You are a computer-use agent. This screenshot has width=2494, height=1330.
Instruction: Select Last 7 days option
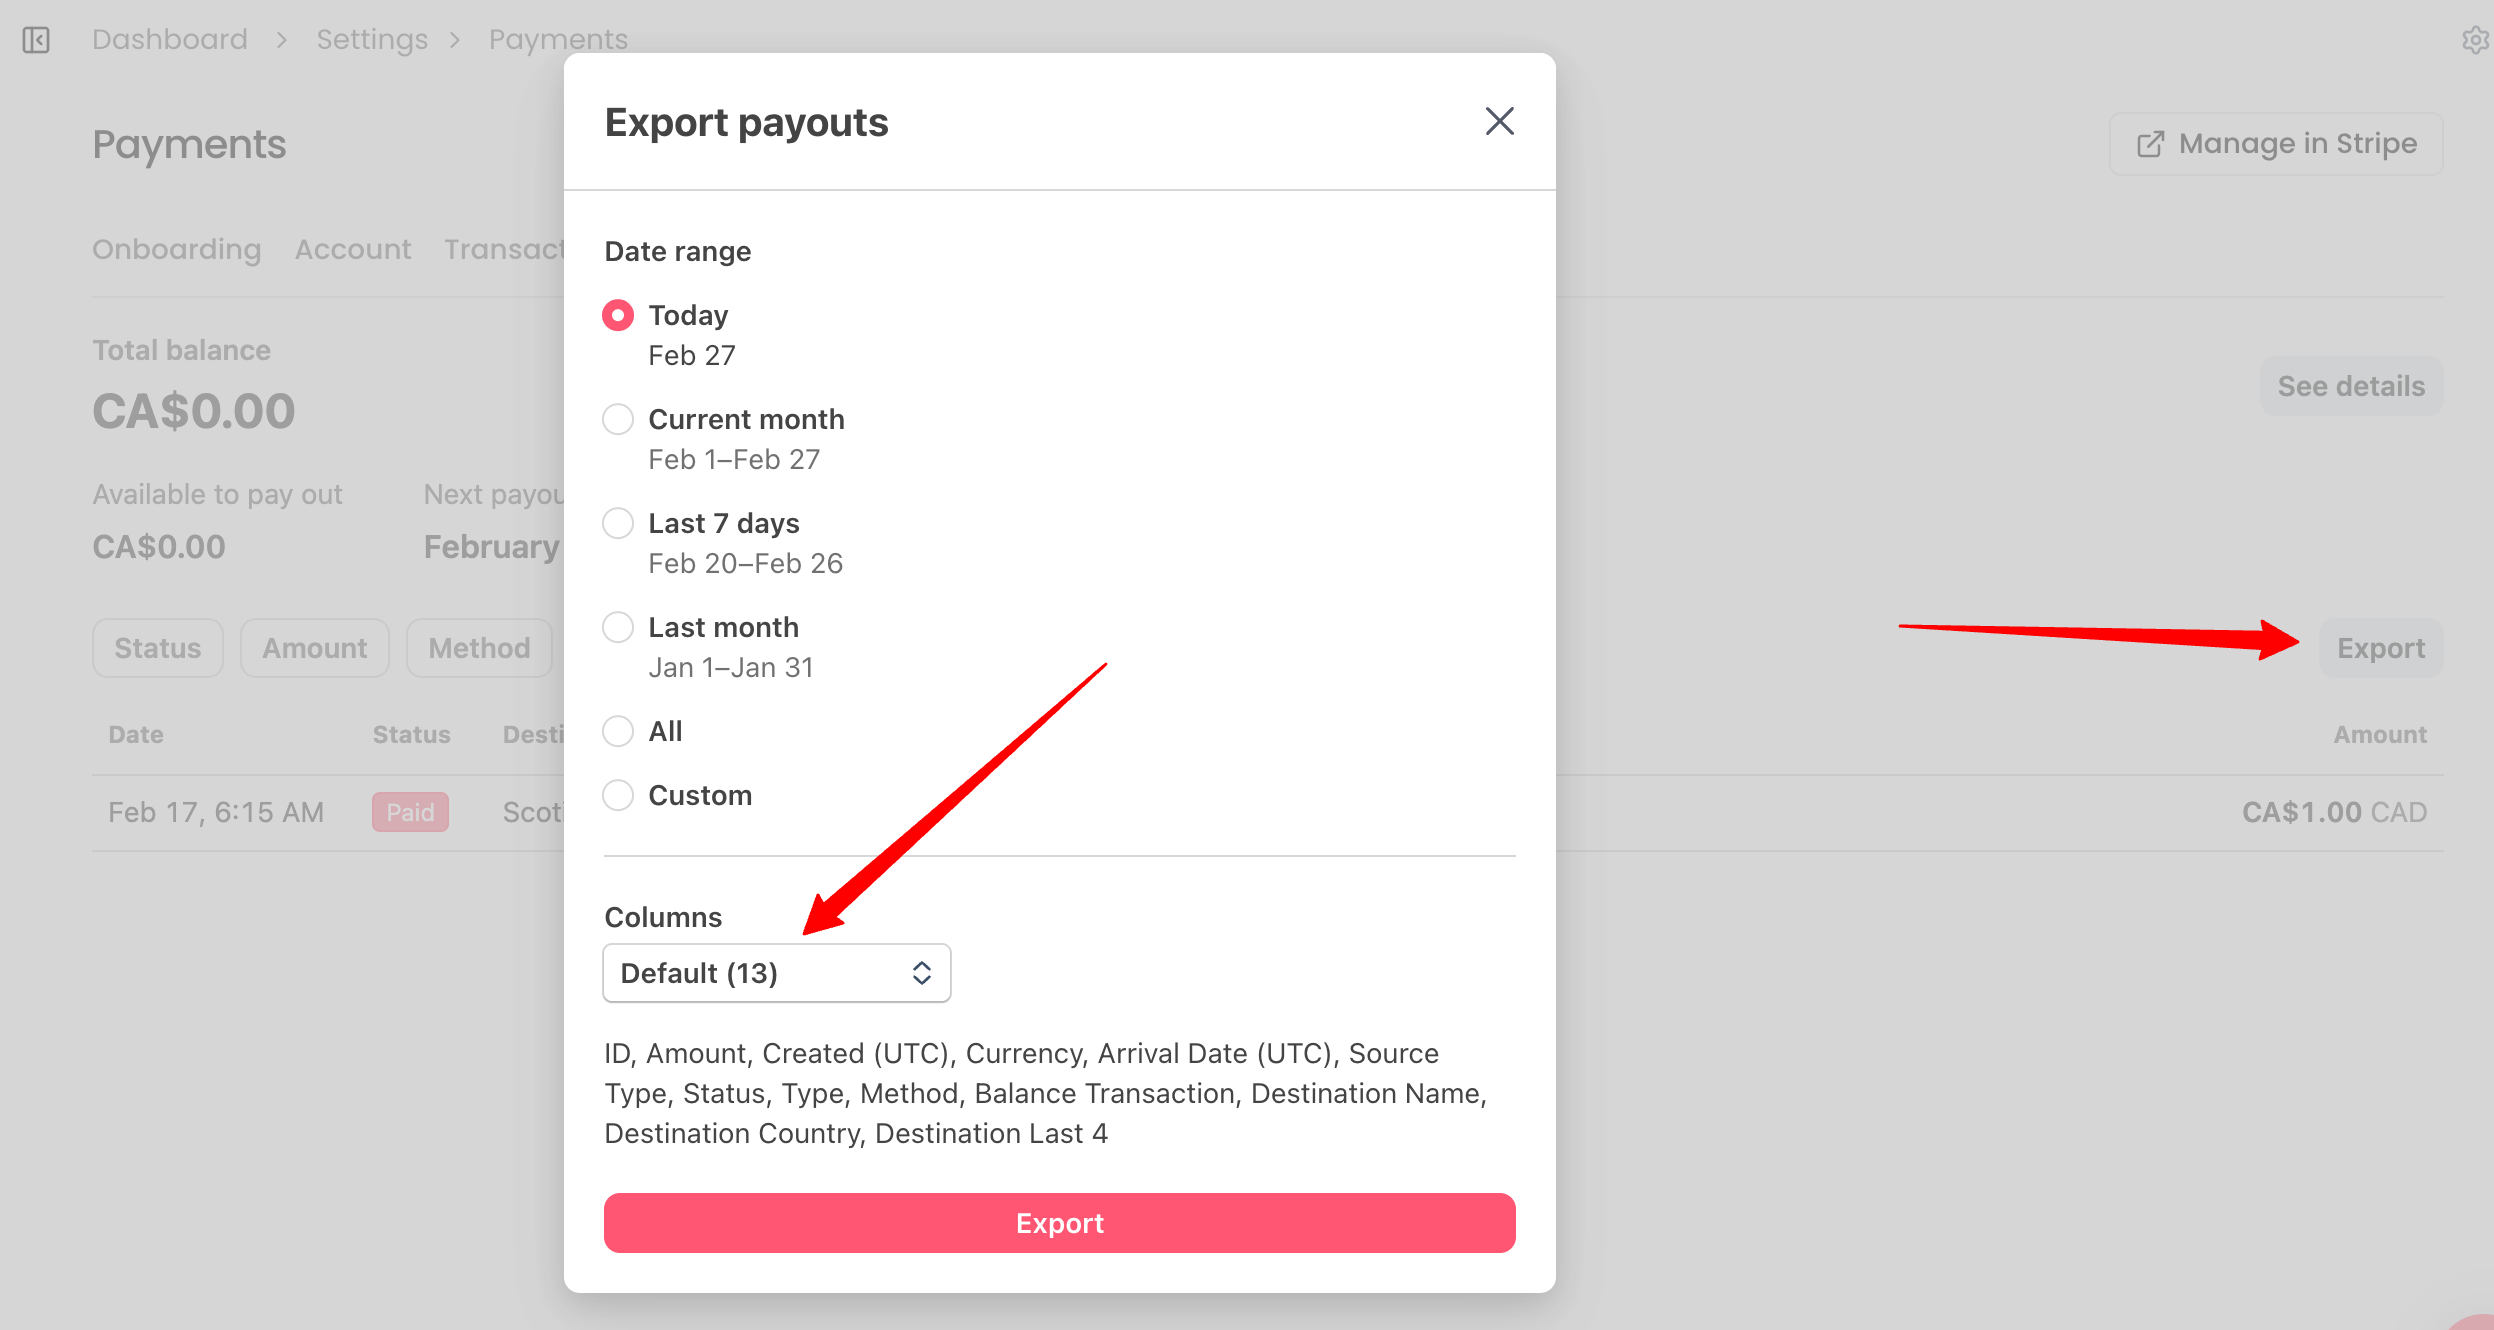[x=618, y=523]
